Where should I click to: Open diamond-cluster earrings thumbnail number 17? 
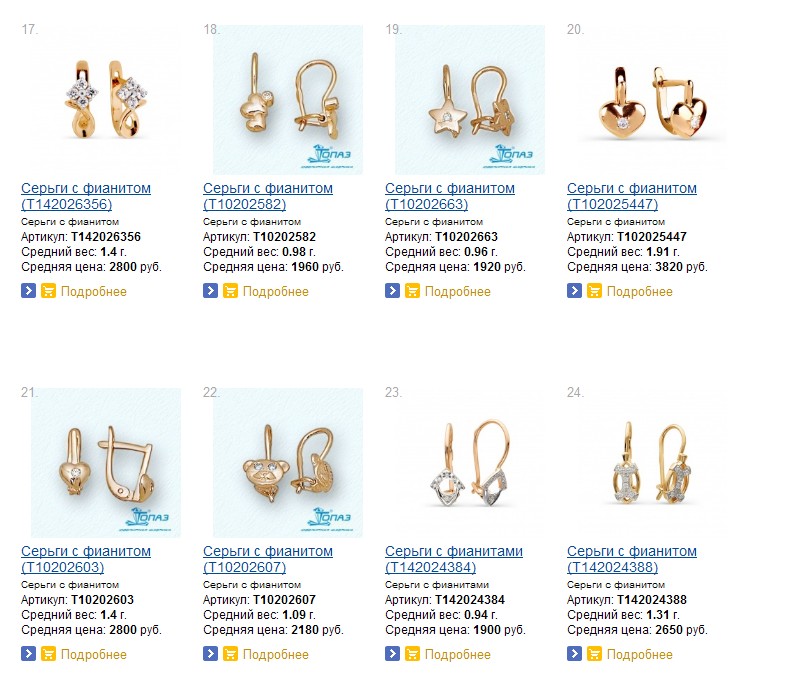[106, 100]
